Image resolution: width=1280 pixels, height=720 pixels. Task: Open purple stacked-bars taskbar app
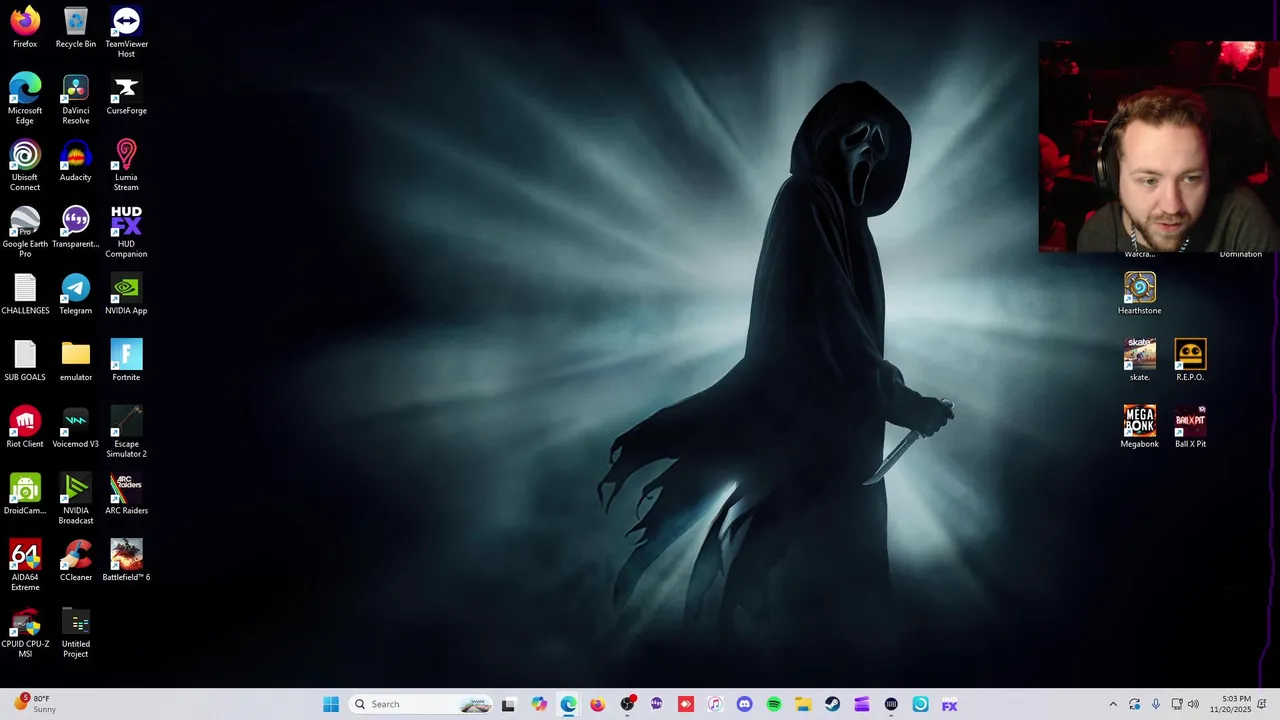coord(862,704)
